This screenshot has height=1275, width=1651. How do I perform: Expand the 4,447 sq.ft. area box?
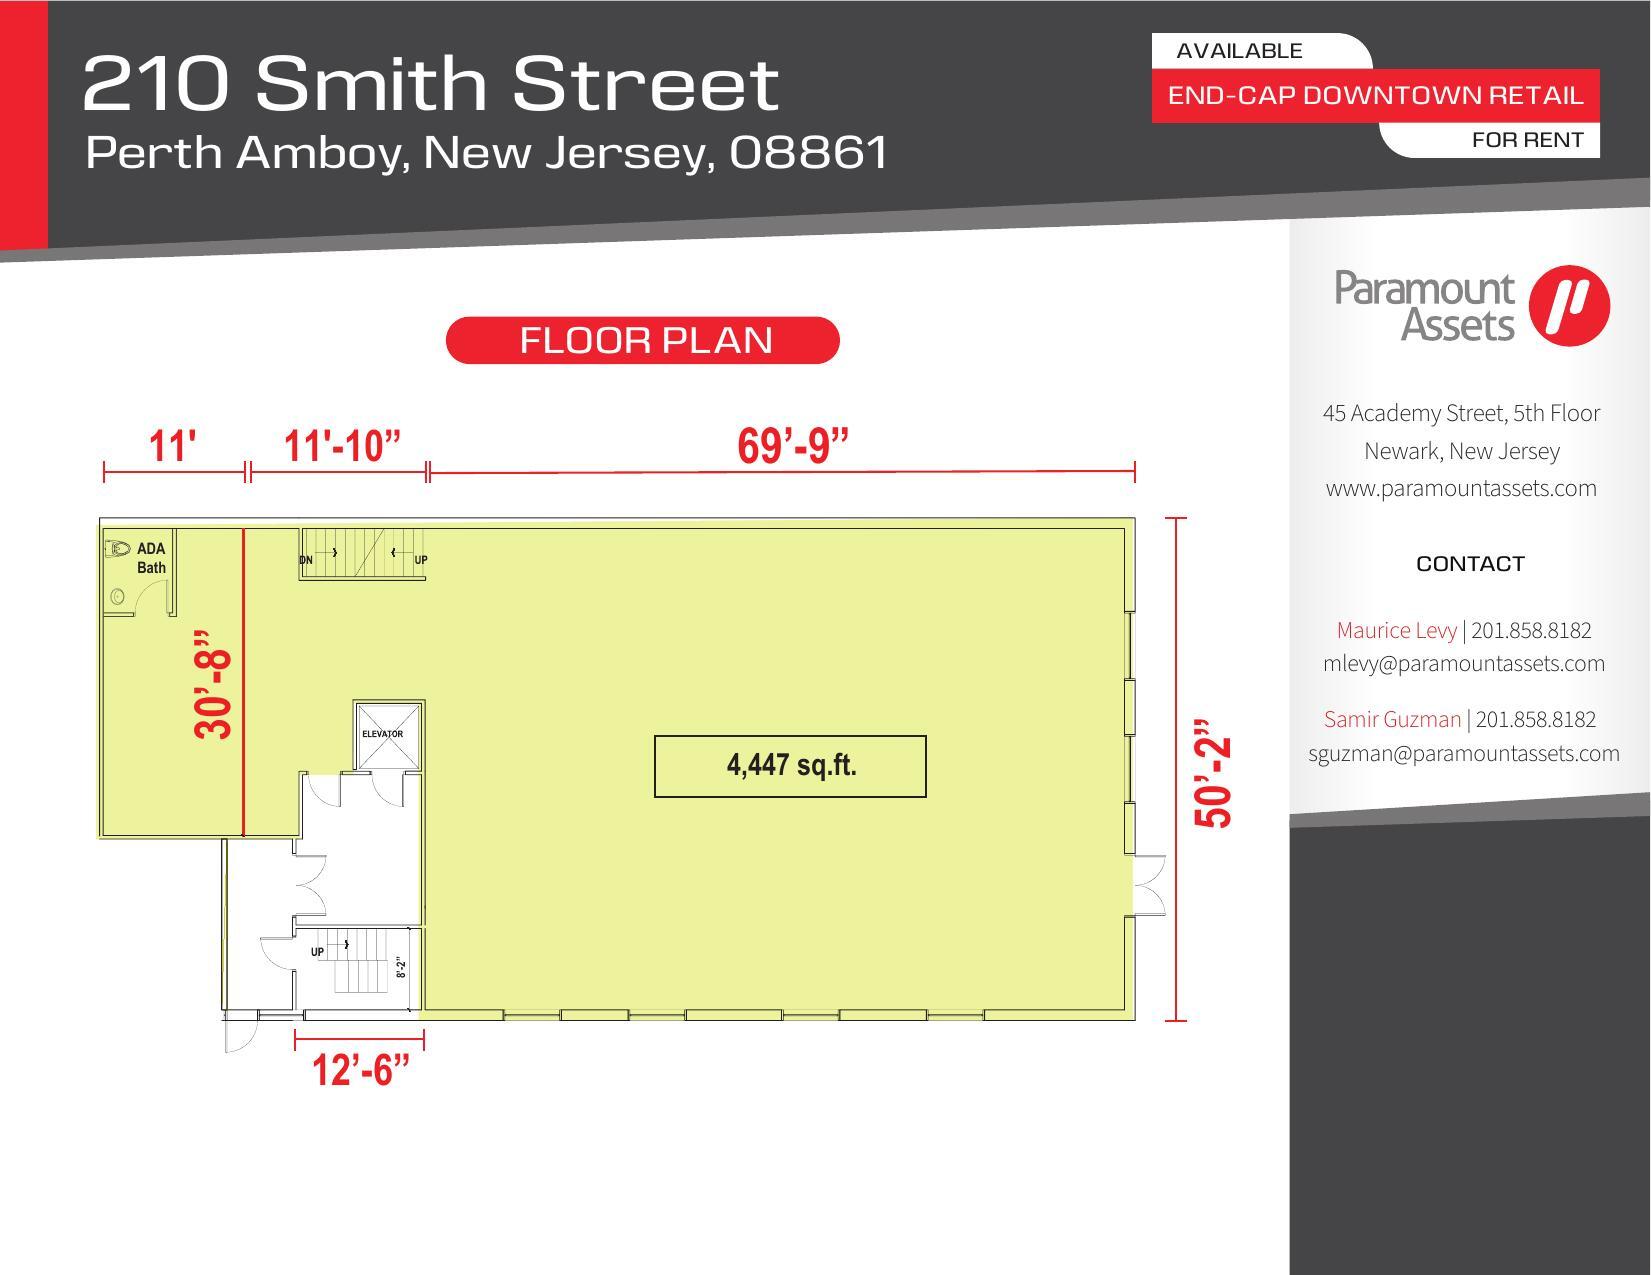click(x=791, y=767)
